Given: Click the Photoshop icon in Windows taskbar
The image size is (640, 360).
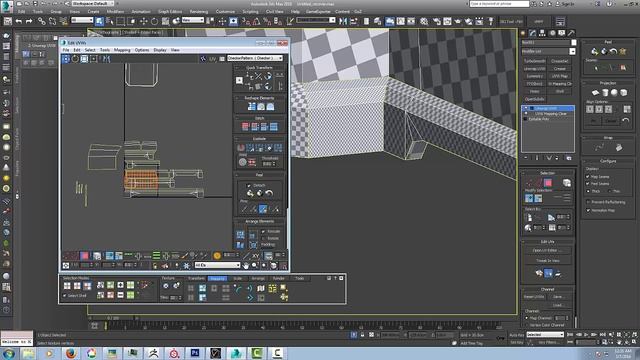Looking at the screenshot, I should [x=195, y=353].
